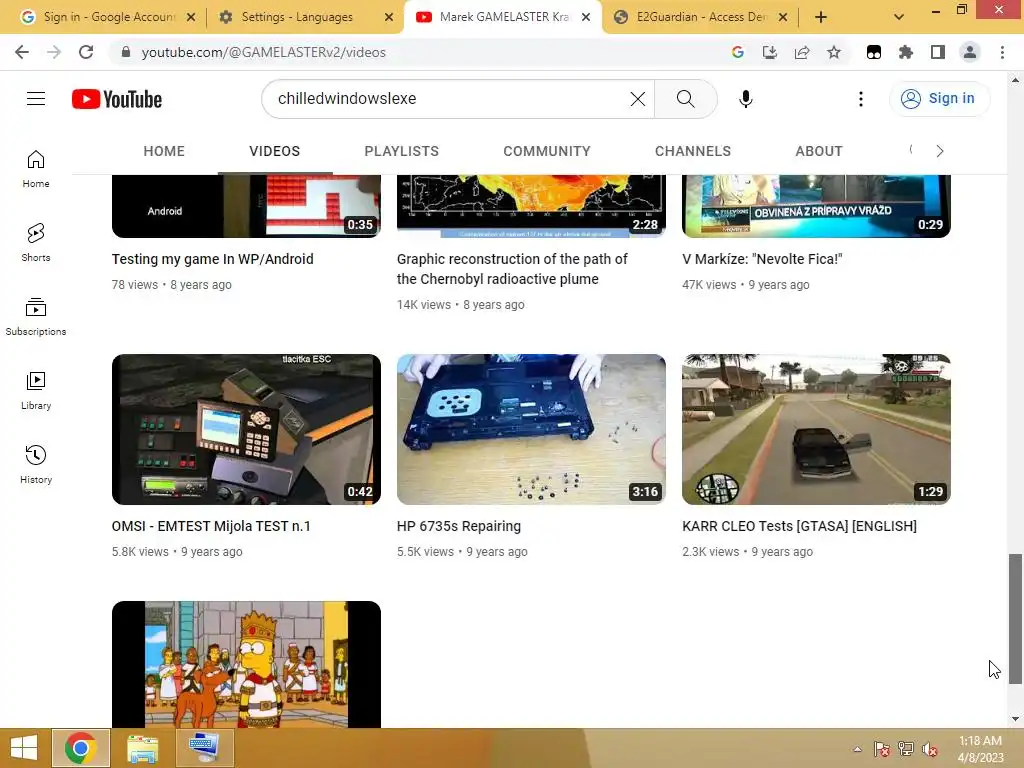Open 'Graphic reconstruction of the path' video title
The height and width of the screenshot is (768, 1024).
[x=512, y=269]
